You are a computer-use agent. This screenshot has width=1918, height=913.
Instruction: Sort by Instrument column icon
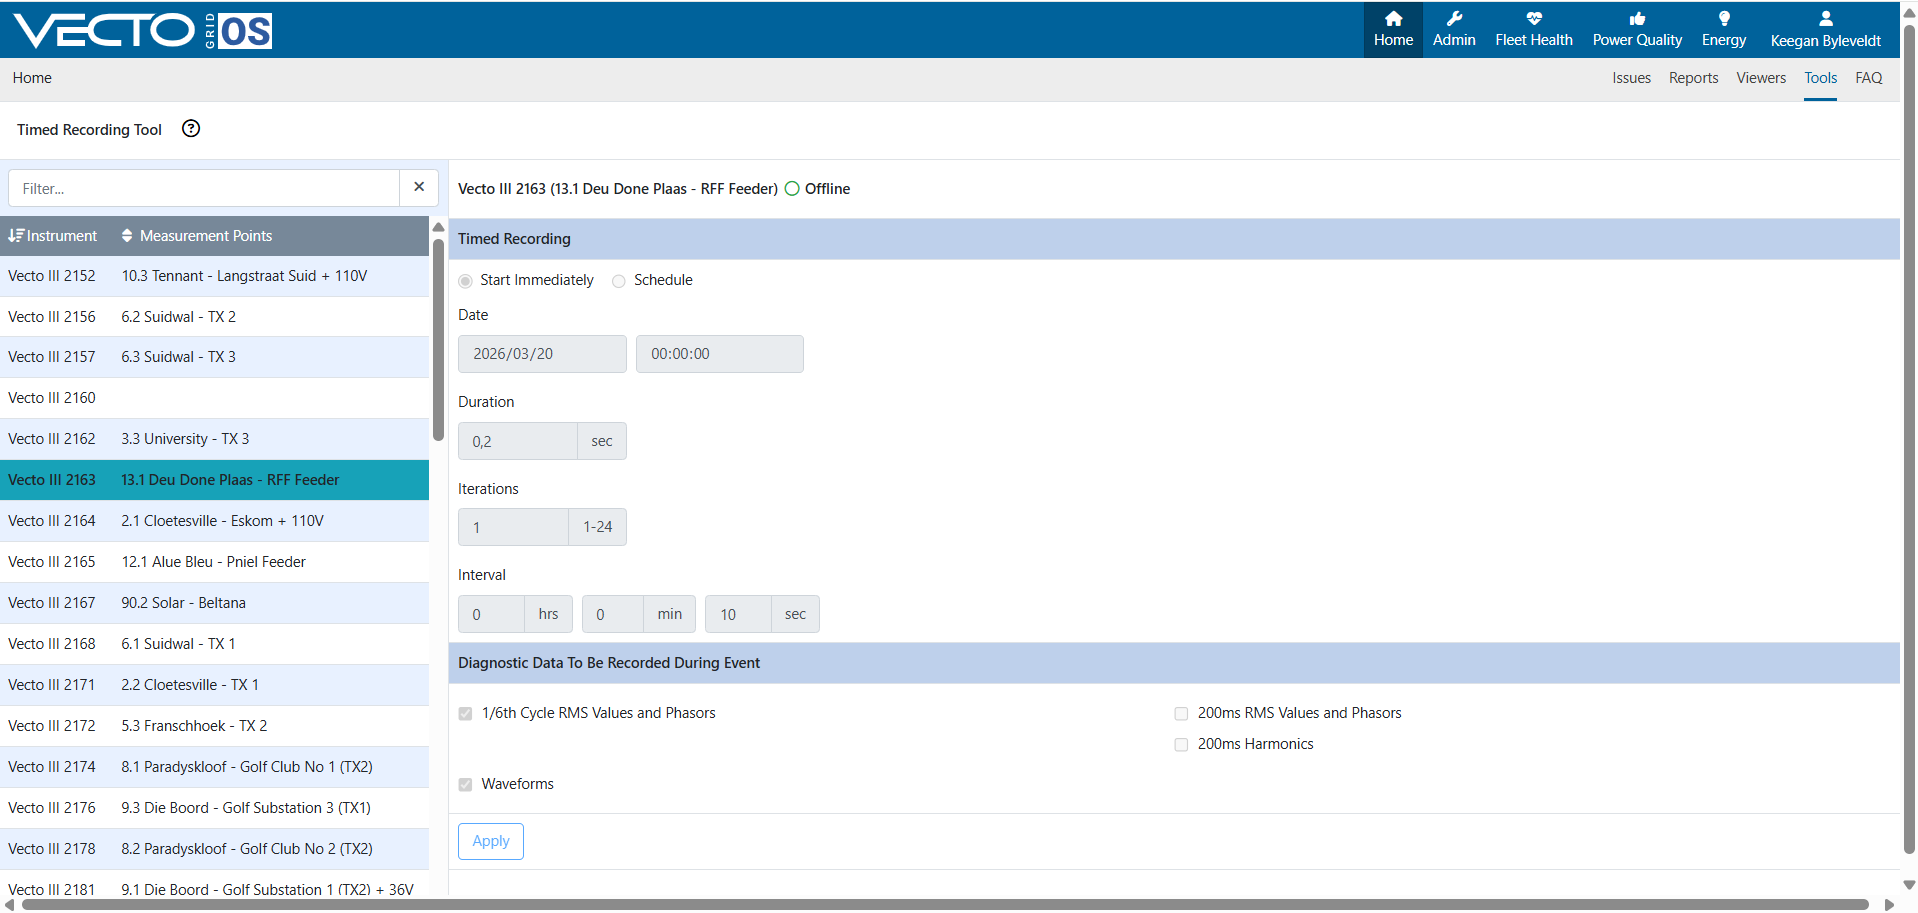coord(16,236)
